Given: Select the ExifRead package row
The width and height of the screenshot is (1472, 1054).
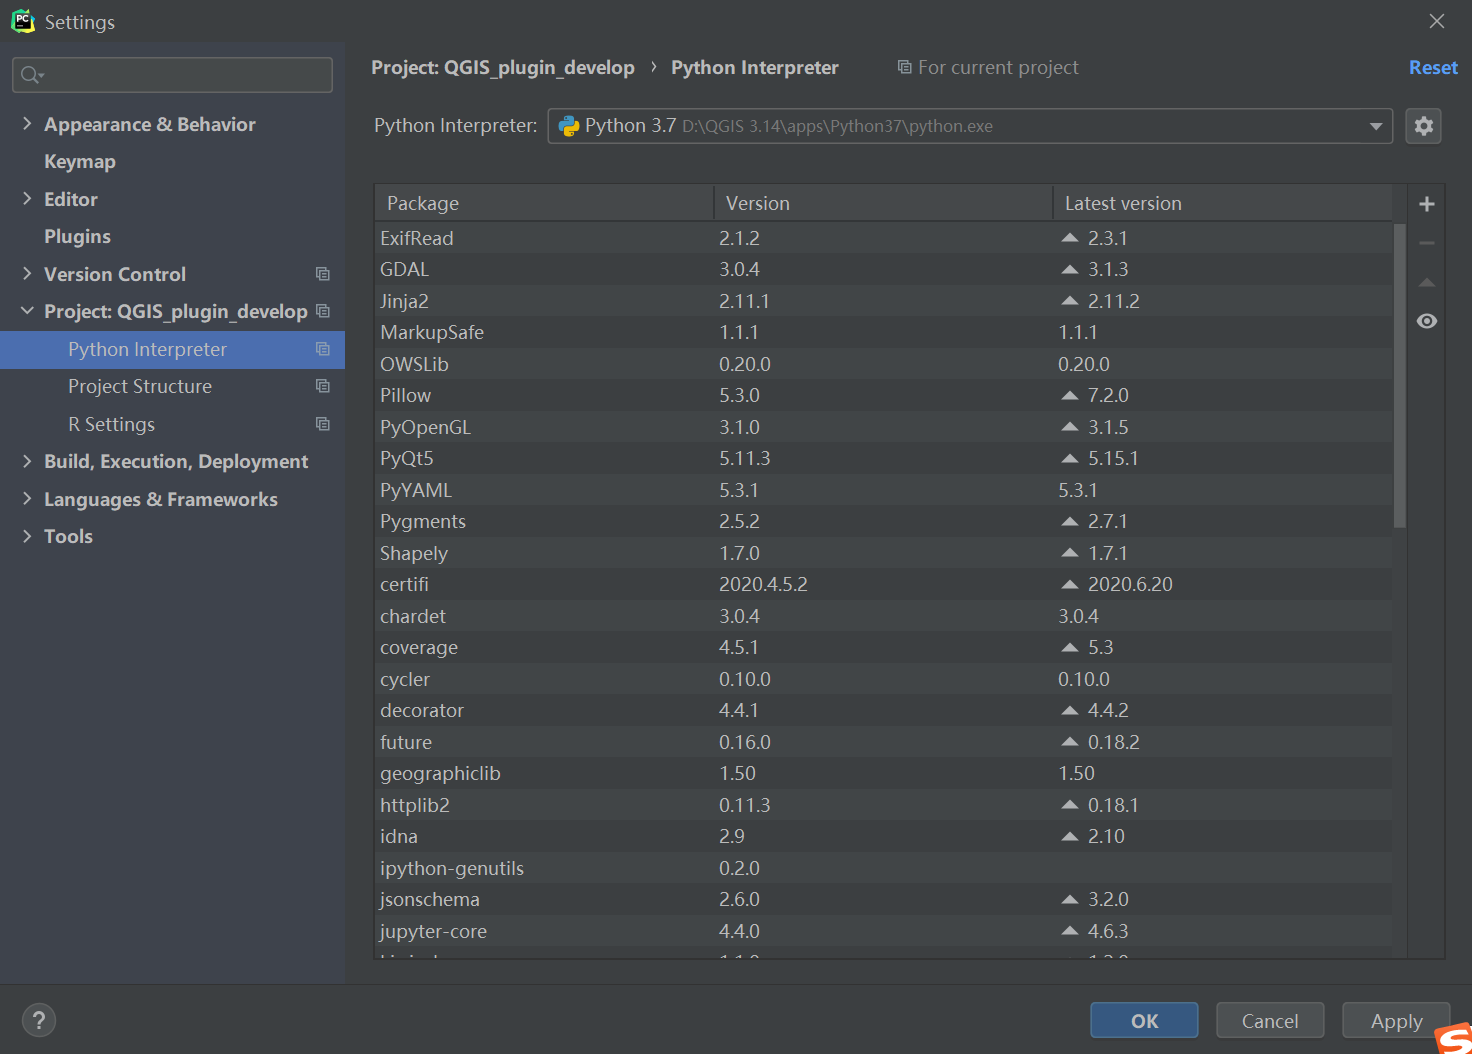Looking at the screenshot, I should (883, 238).
